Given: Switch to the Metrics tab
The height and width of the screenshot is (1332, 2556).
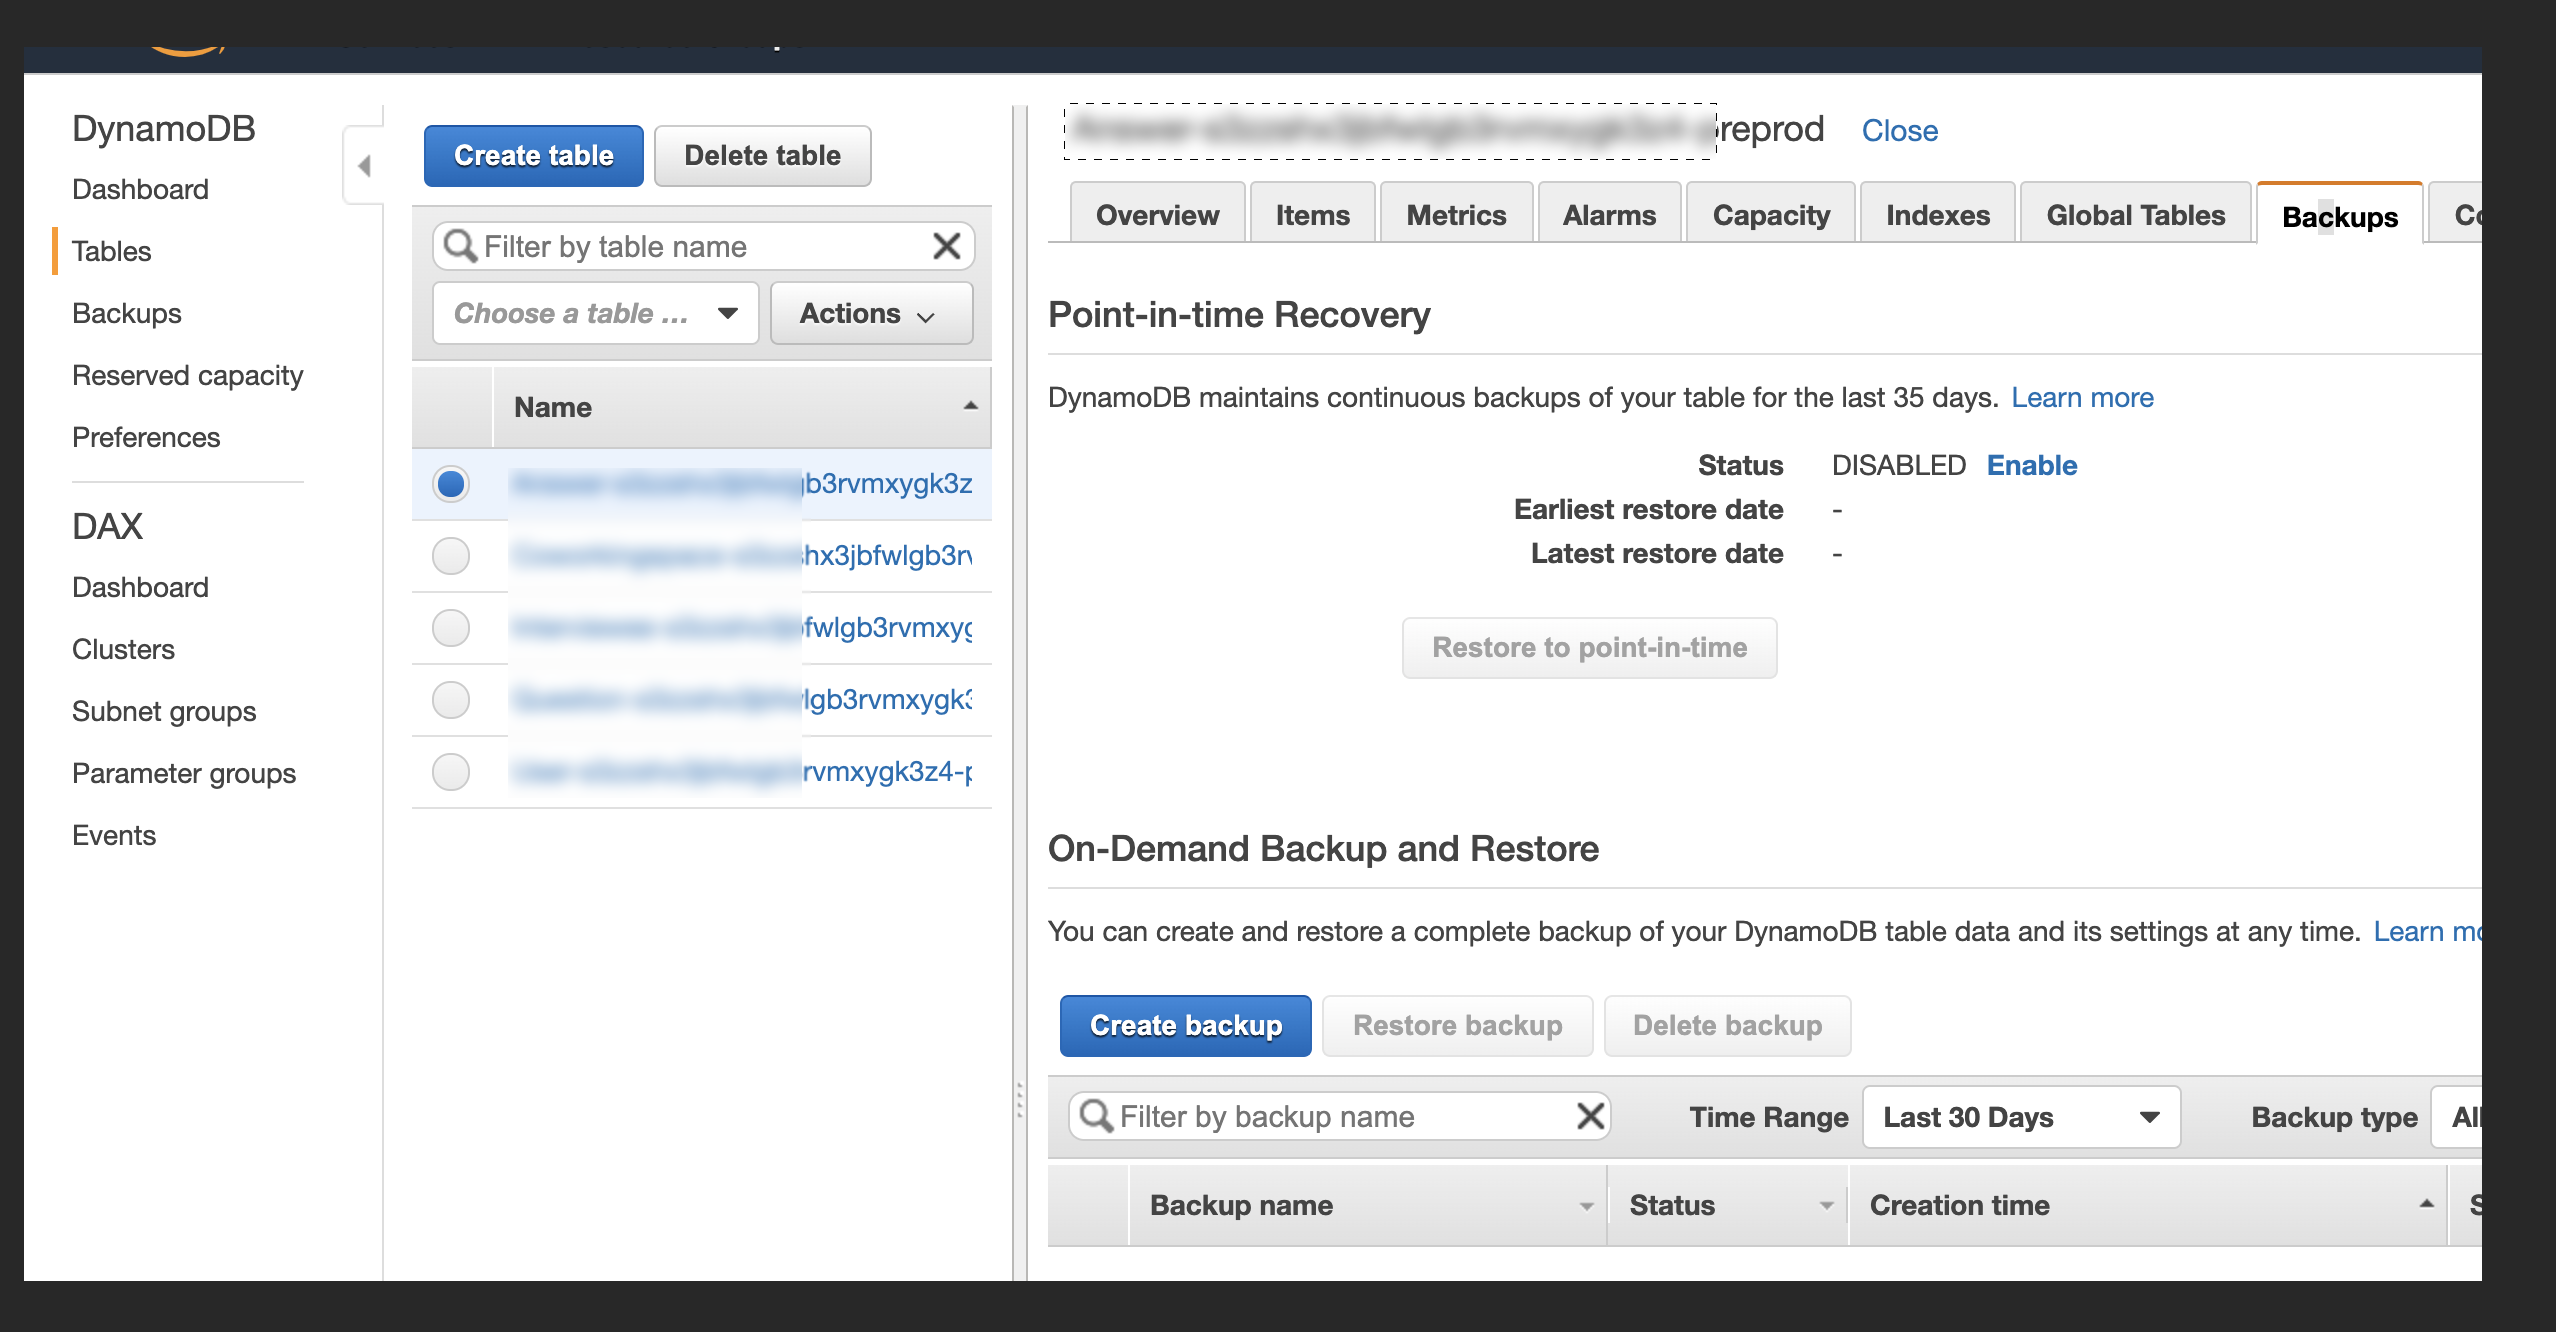Looking at the screenshot, I should (1456, 215).
